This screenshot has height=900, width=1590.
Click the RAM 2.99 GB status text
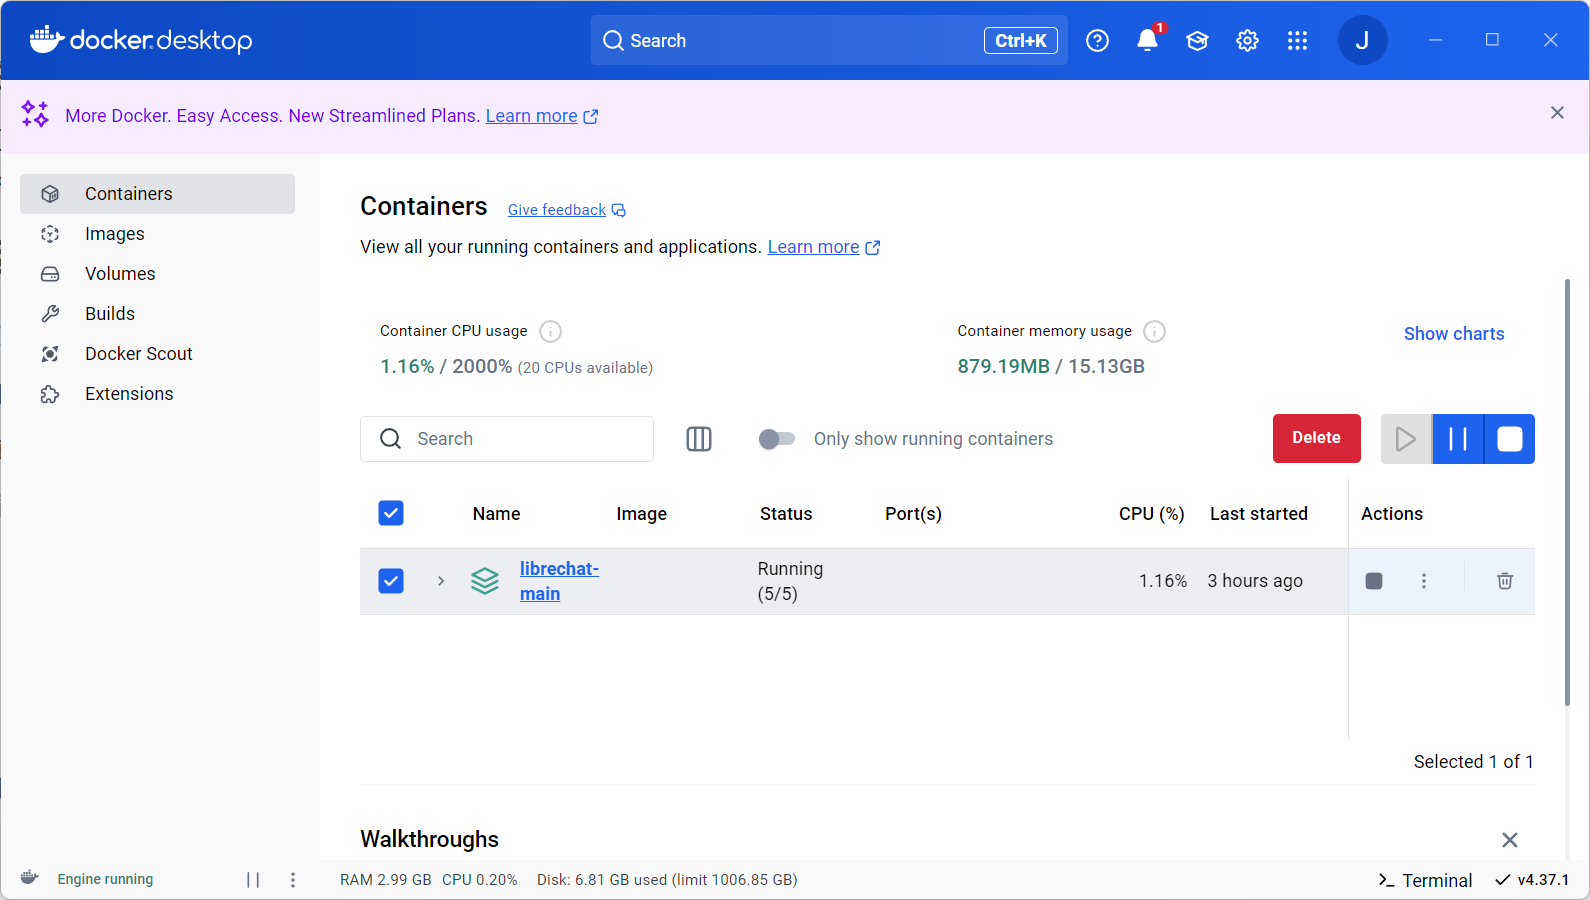(386, 880)
